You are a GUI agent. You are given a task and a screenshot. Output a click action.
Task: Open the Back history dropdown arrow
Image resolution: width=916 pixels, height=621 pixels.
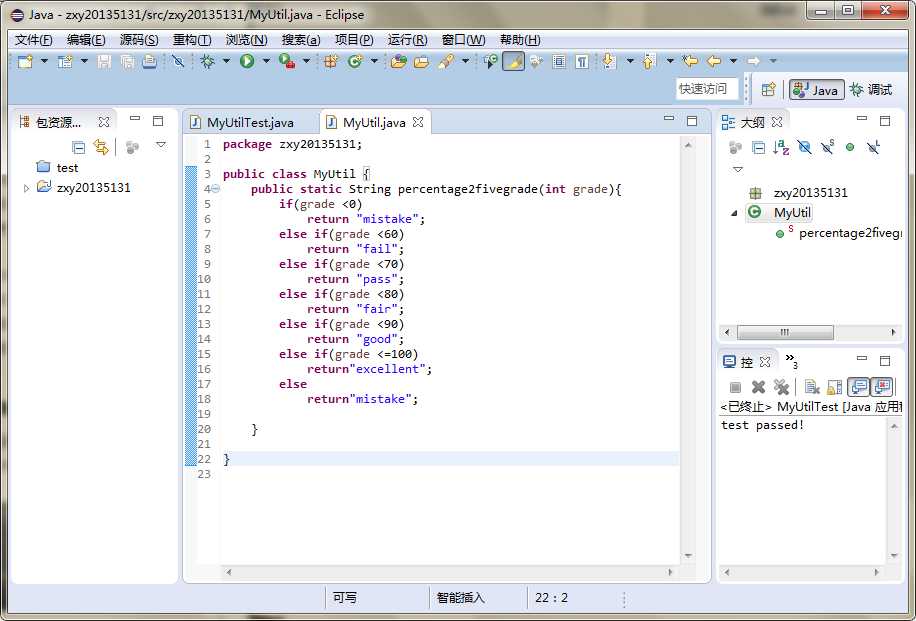[x=733, y=61]
